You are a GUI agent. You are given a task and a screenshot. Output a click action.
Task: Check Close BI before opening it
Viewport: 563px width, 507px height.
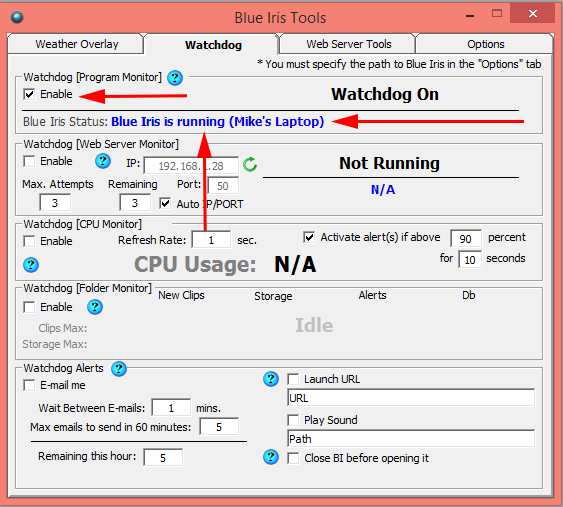pyautogui.click(x=293, y=459)
